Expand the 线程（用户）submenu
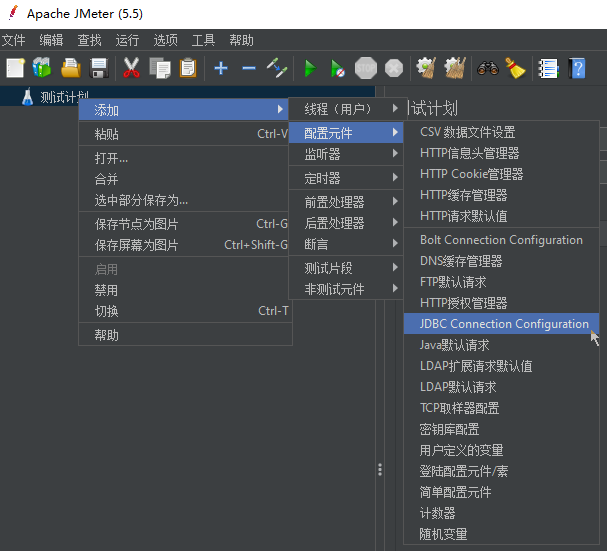This screenshot has height=551, width=607. (346, 109)
